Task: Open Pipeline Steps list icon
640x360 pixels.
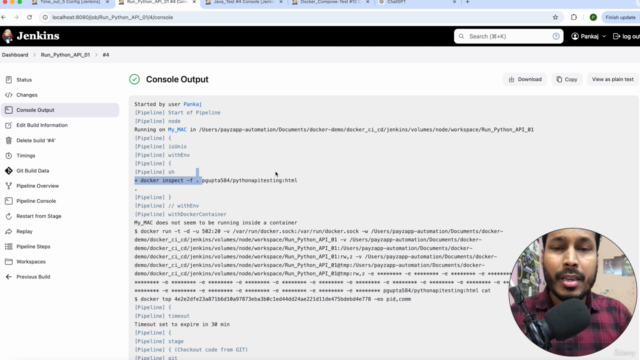Action: click(9, 247)
